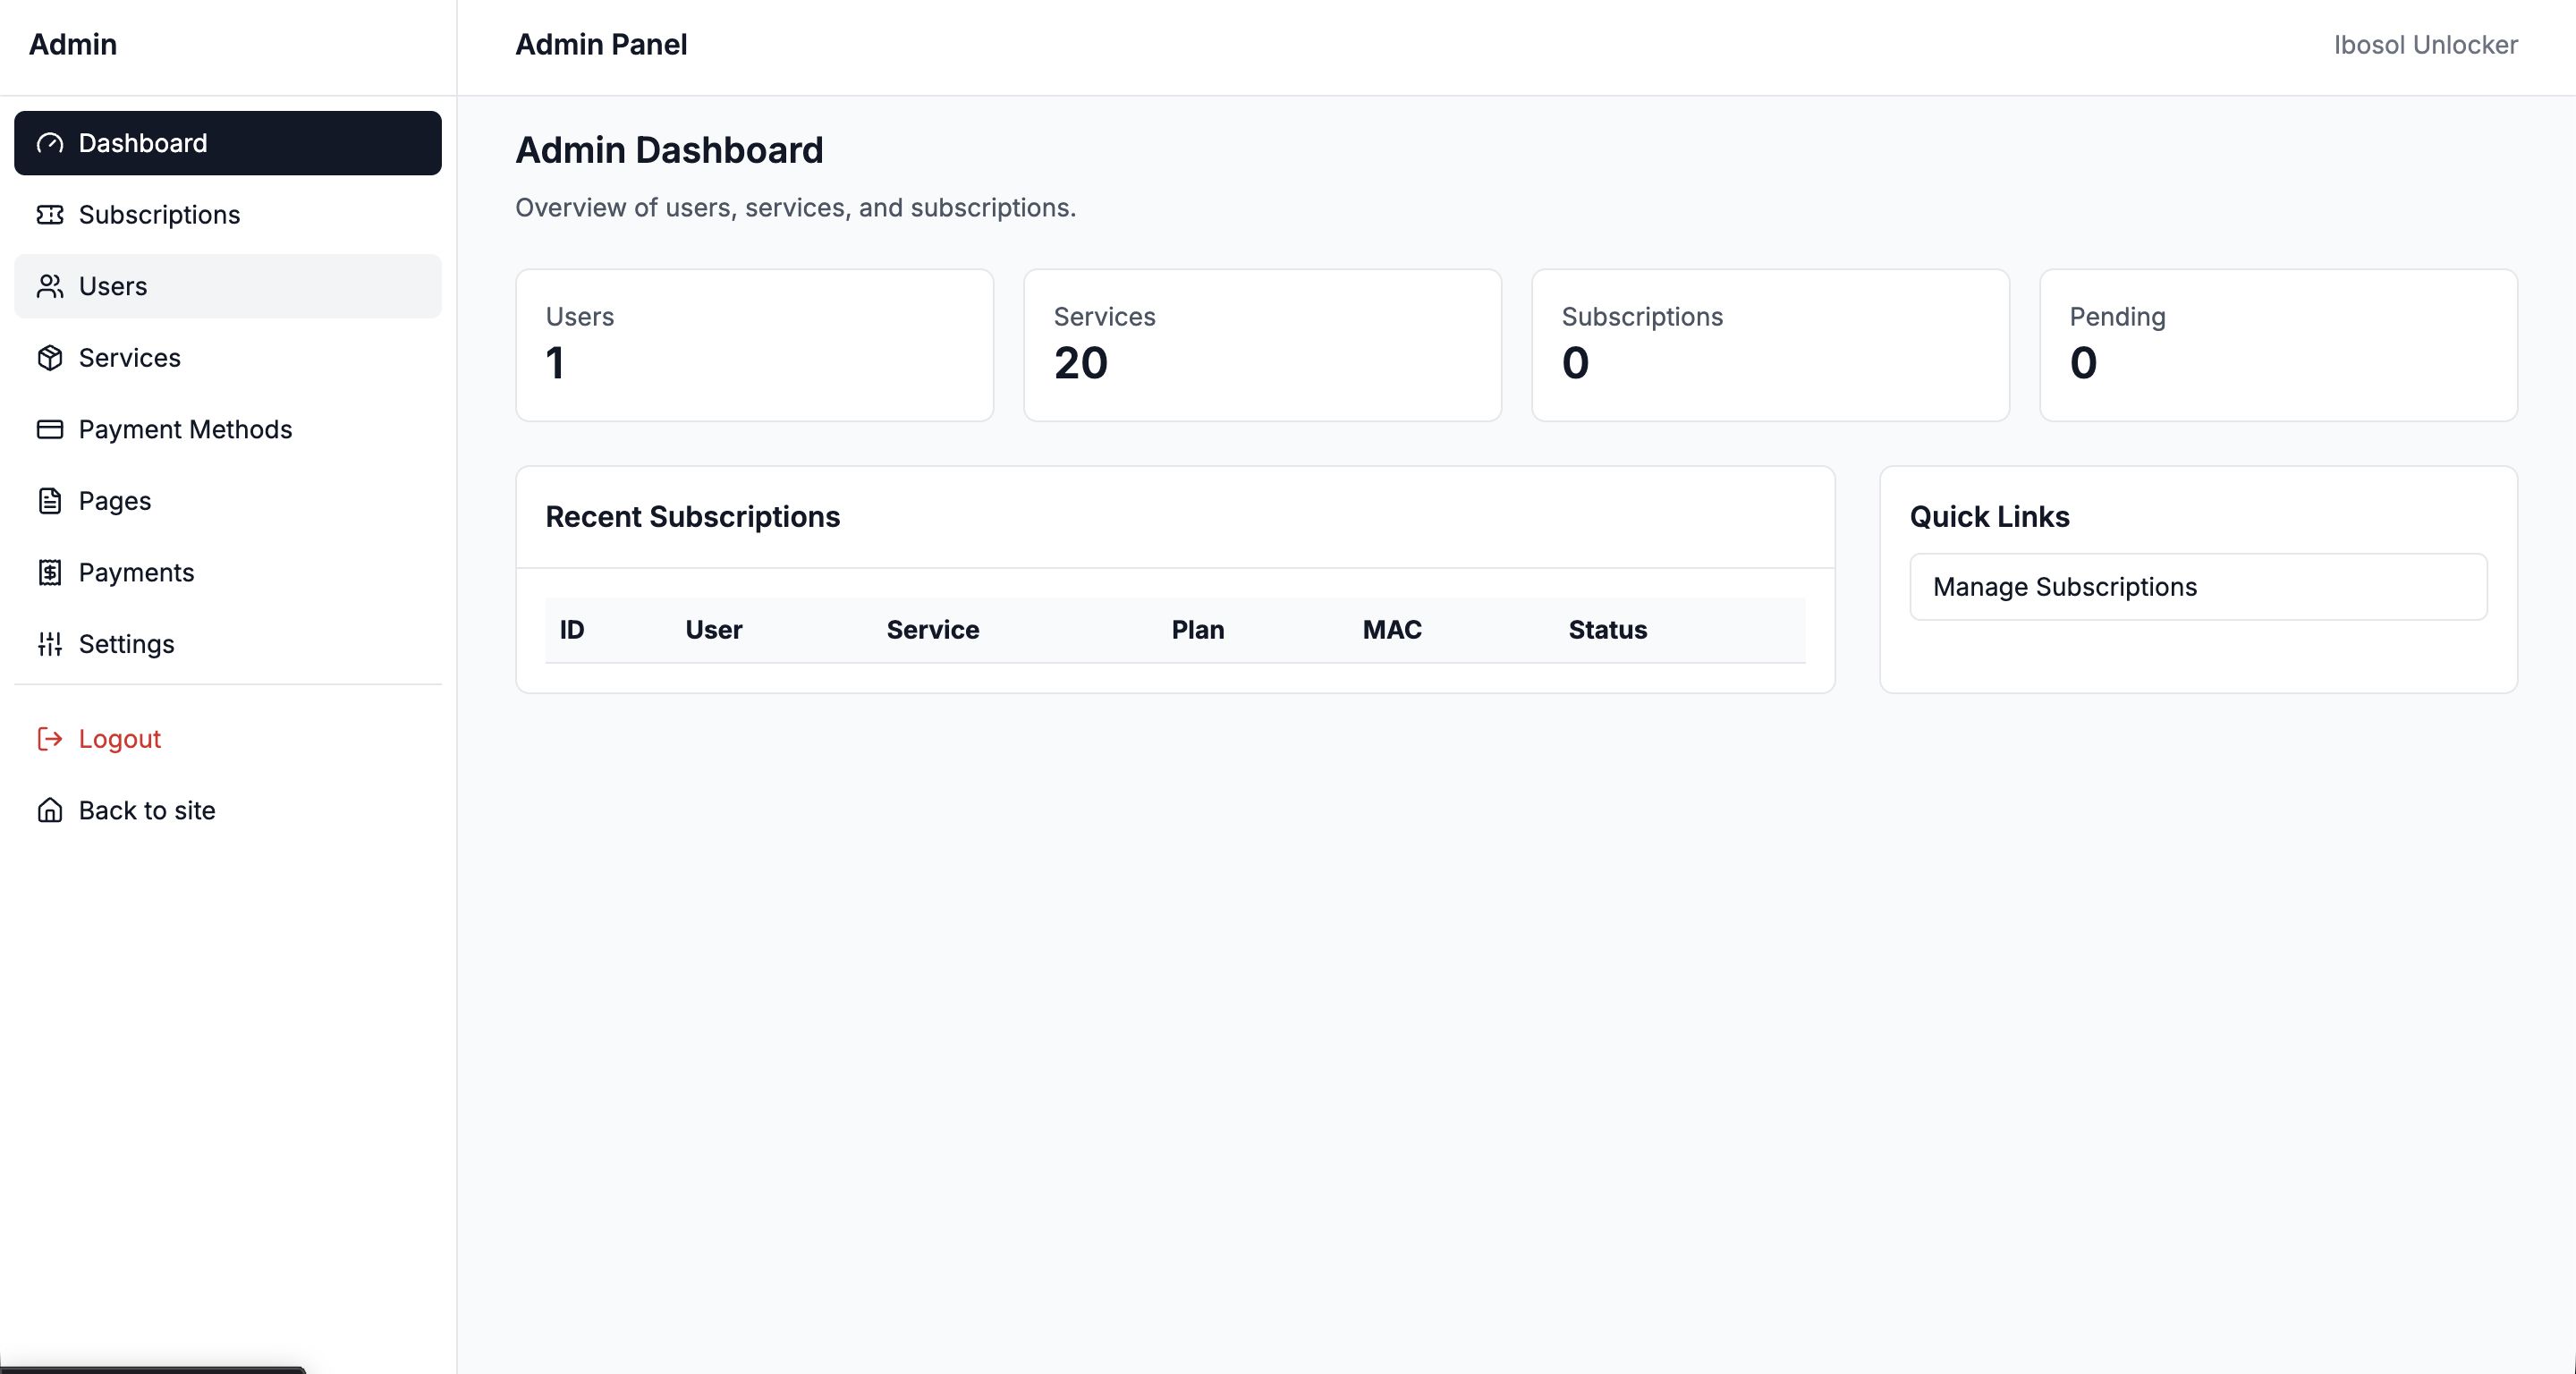This screenshot has width=2576, height=1374.
Task: Click the Dashboard gauge icon in sidebar
Action: pos(50,143)
